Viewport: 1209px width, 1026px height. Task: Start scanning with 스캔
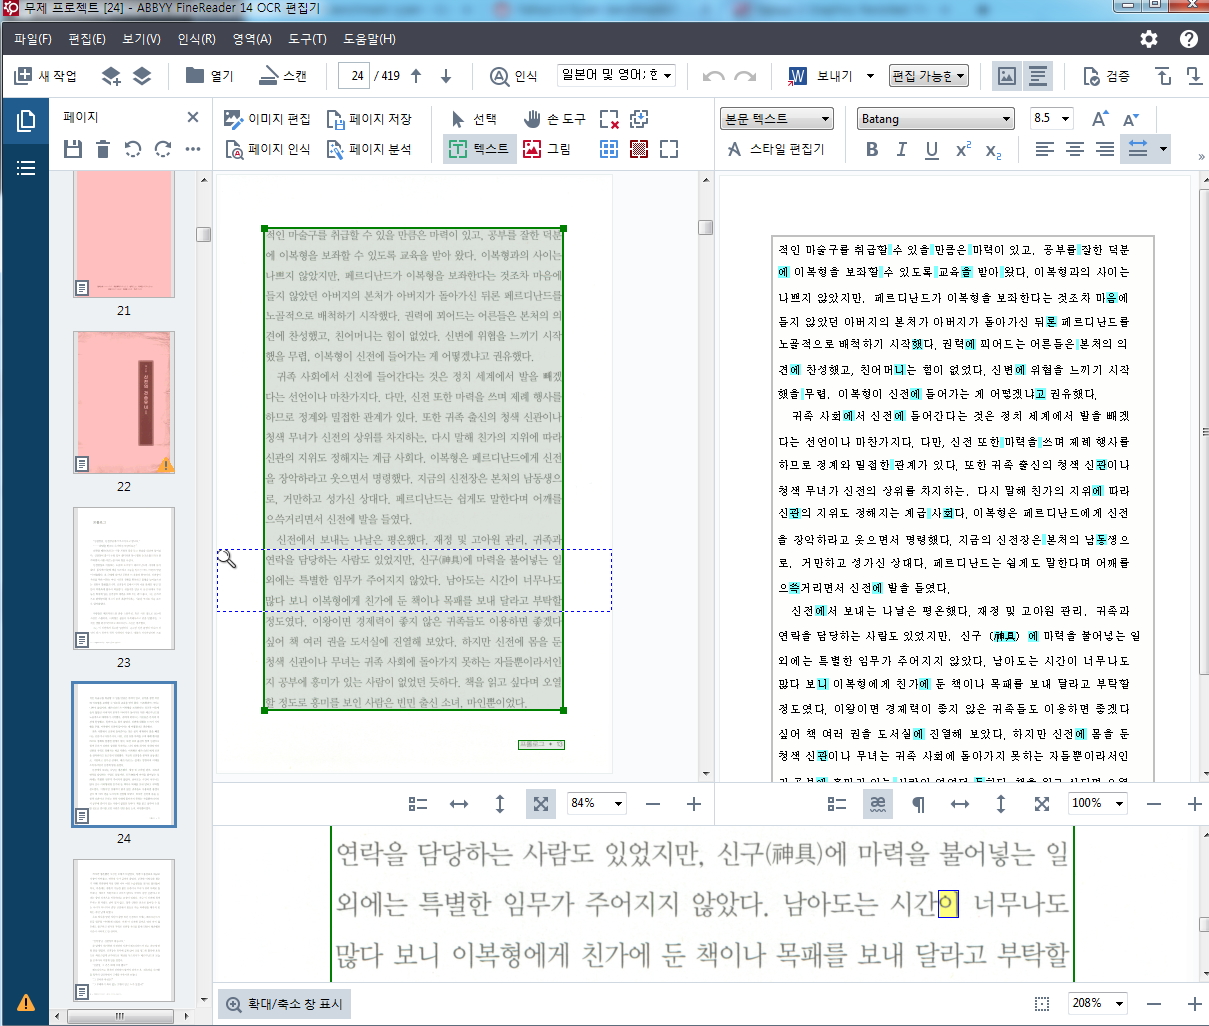tap(283, 76)
